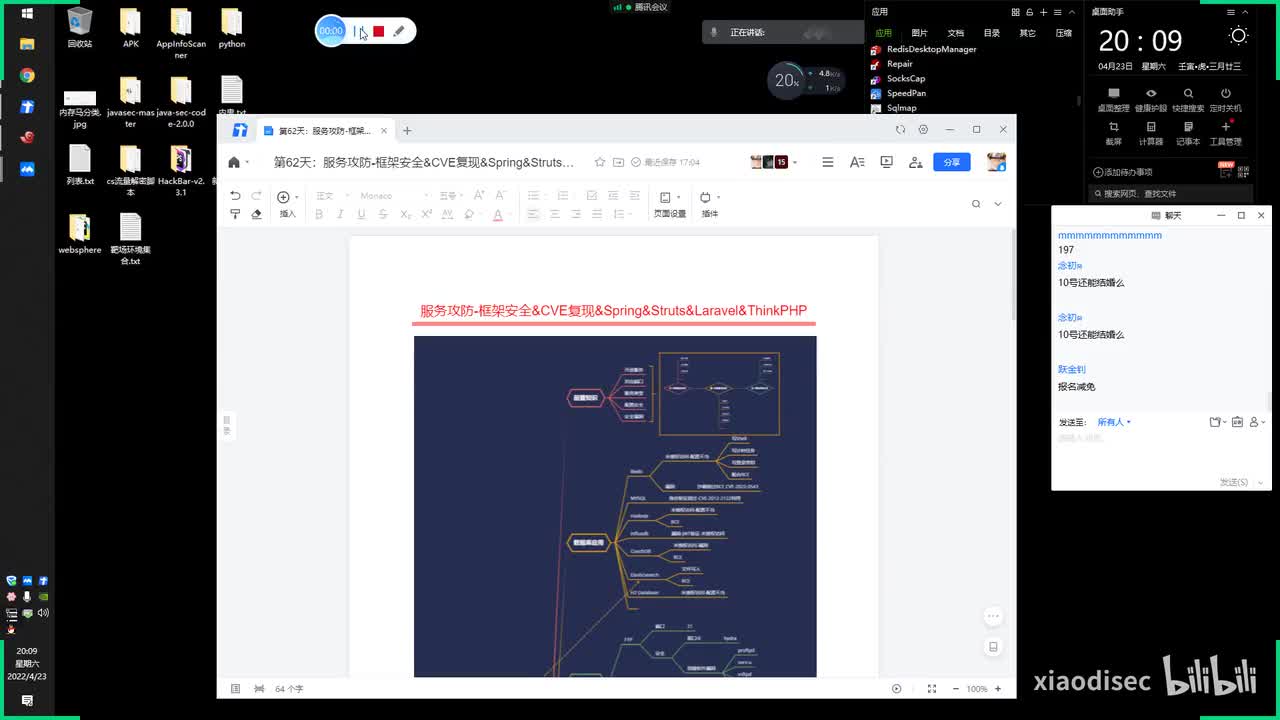Star the document as favorite
Image resolution: width=1280 pixels, height=720 pixels.
(x=600, y=162)
